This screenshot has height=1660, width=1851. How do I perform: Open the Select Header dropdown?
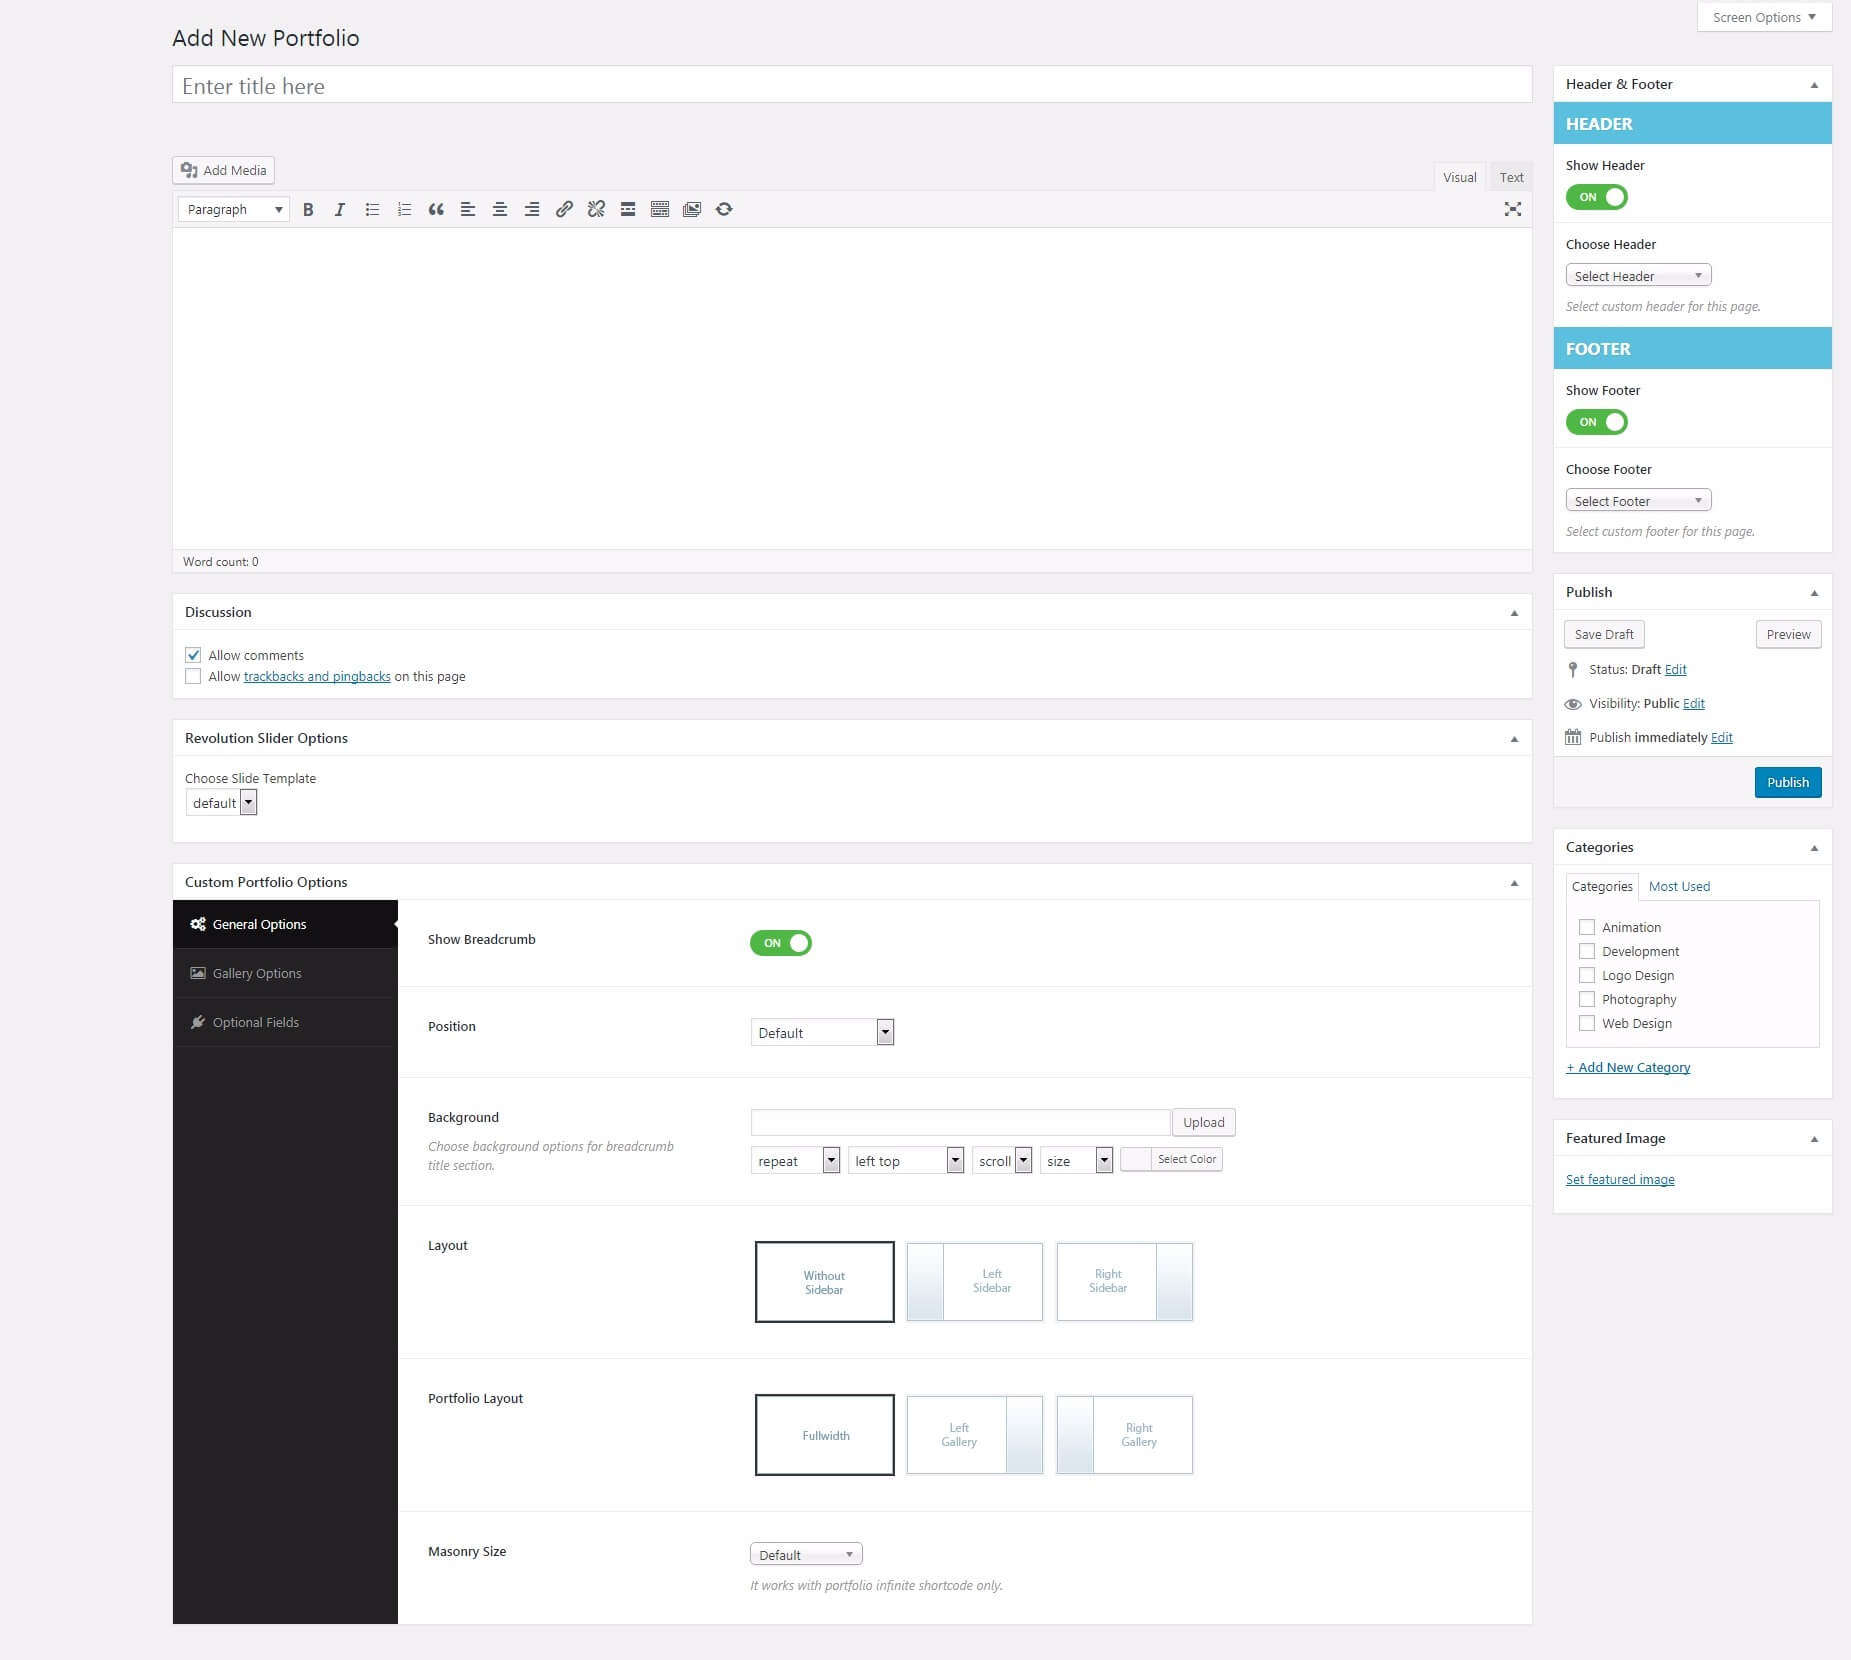[x=1638, y=275]
